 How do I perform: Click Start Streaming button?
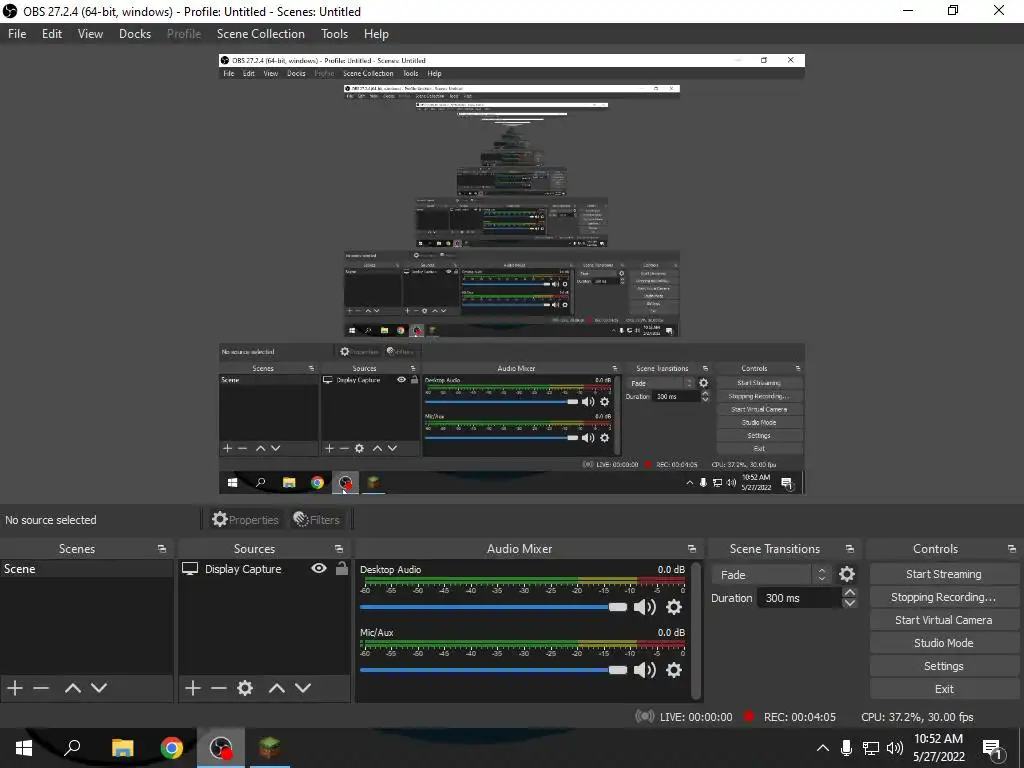tap(944, 574)
